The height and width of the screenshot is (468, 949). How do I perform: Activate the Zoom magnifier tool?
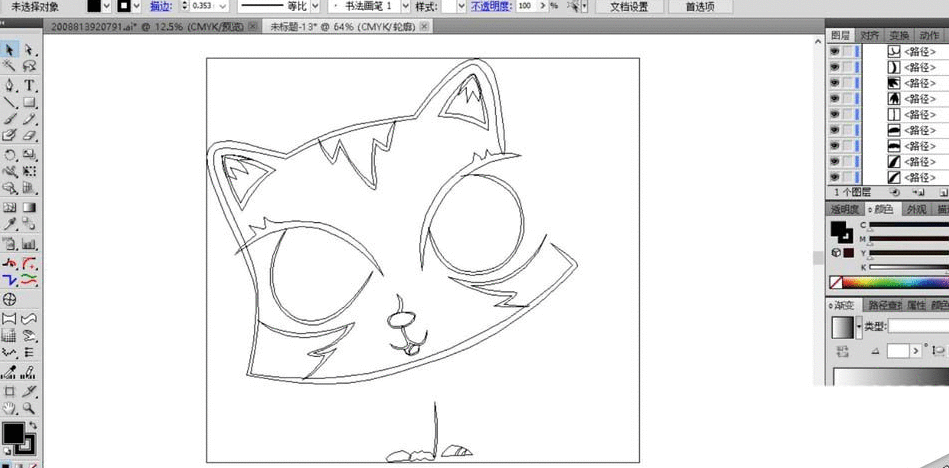point(30,408)
